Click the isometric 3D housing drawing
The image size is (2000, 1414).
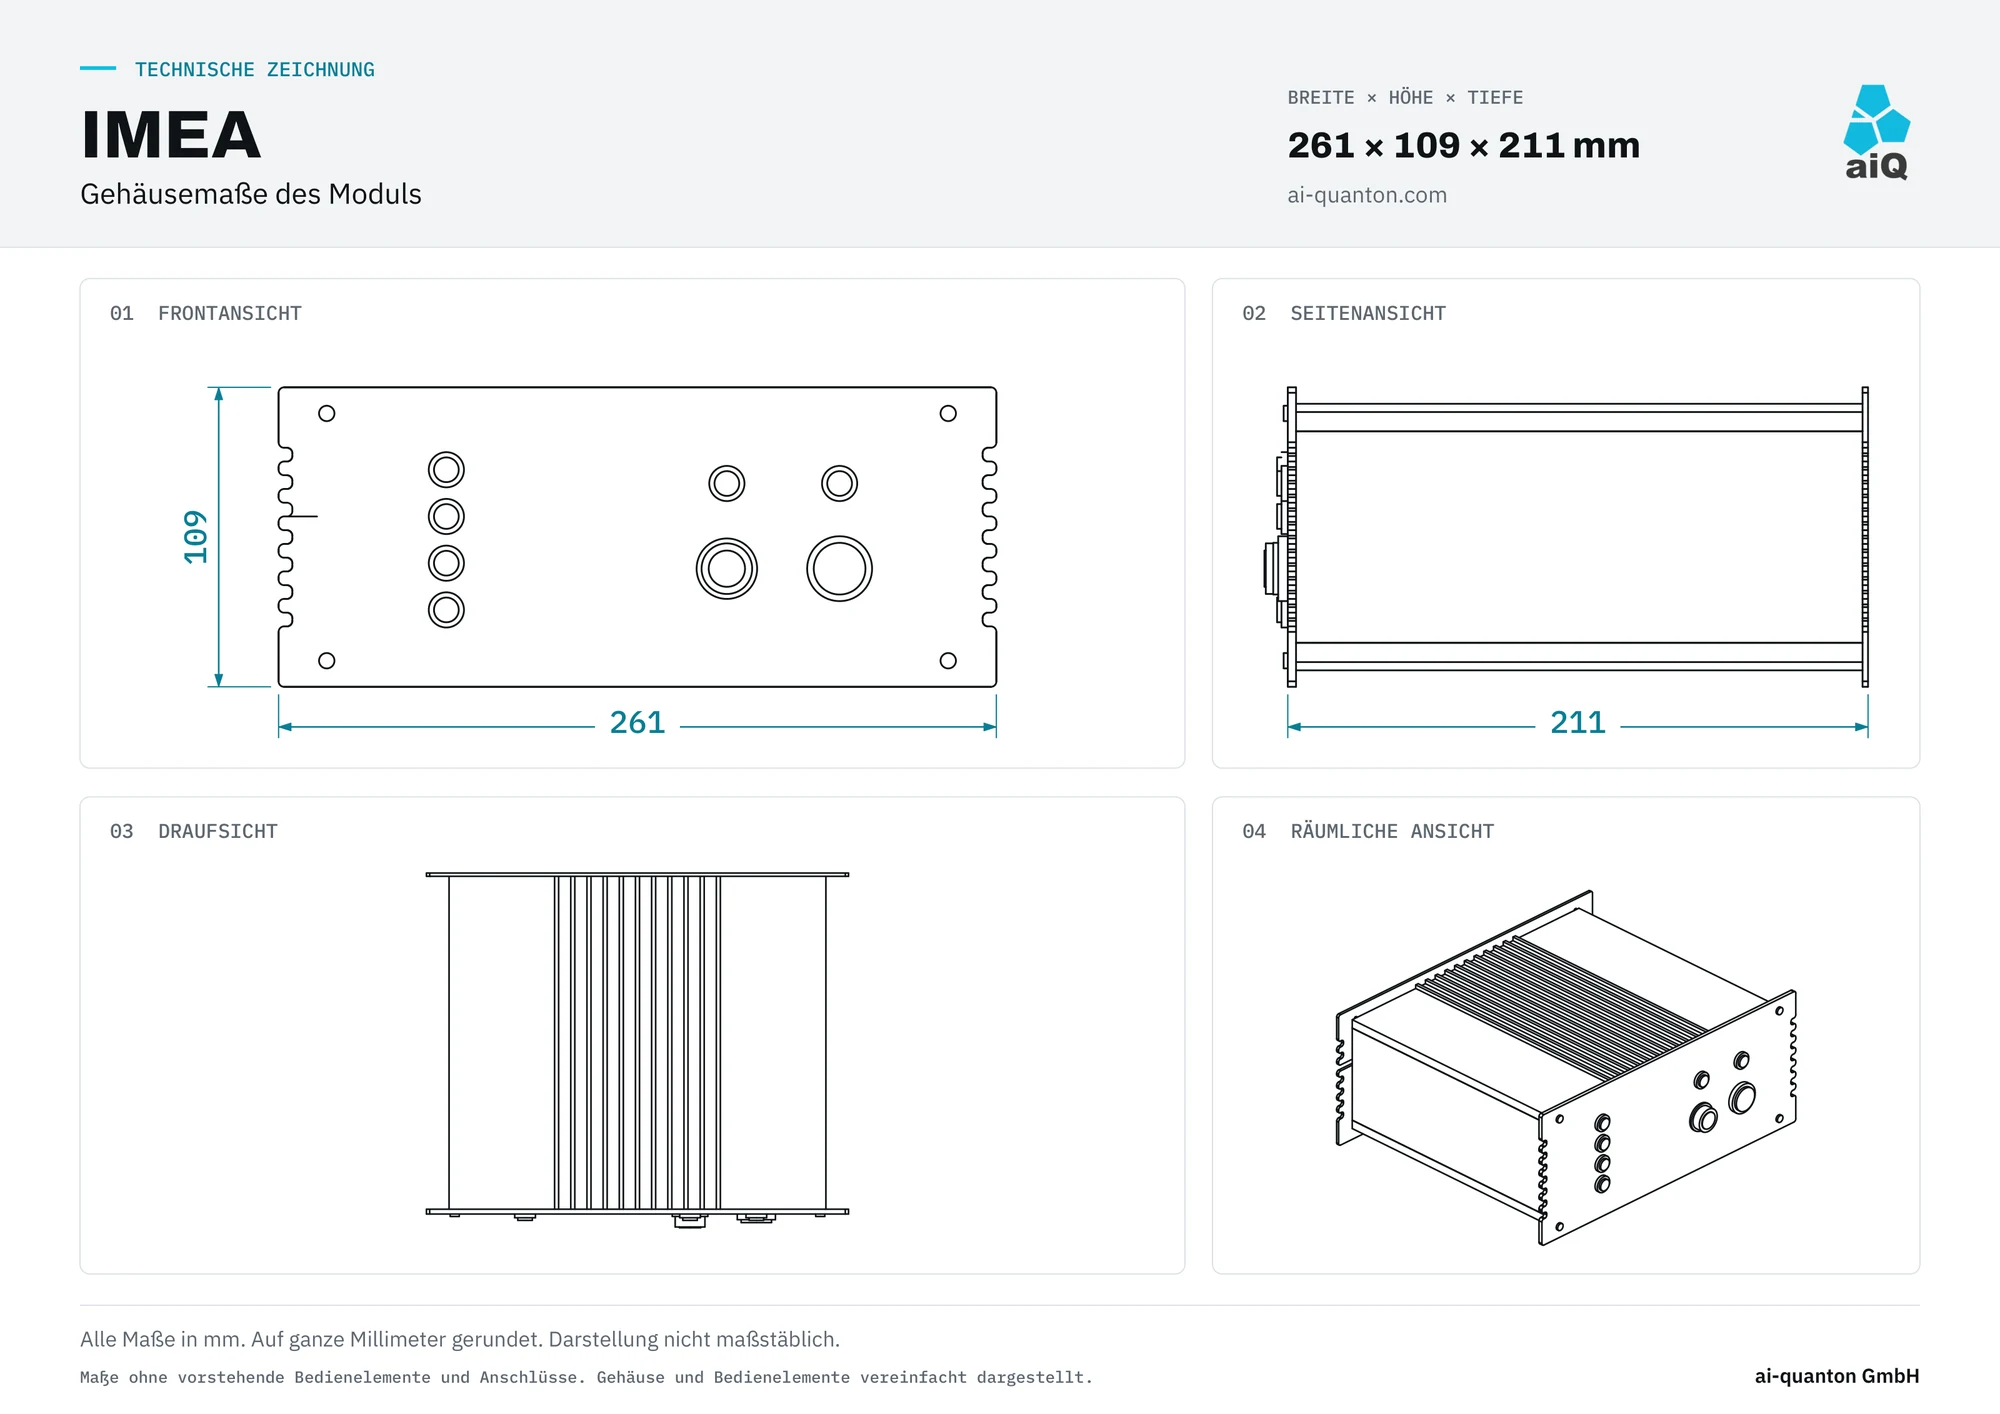(1566, 1067)
